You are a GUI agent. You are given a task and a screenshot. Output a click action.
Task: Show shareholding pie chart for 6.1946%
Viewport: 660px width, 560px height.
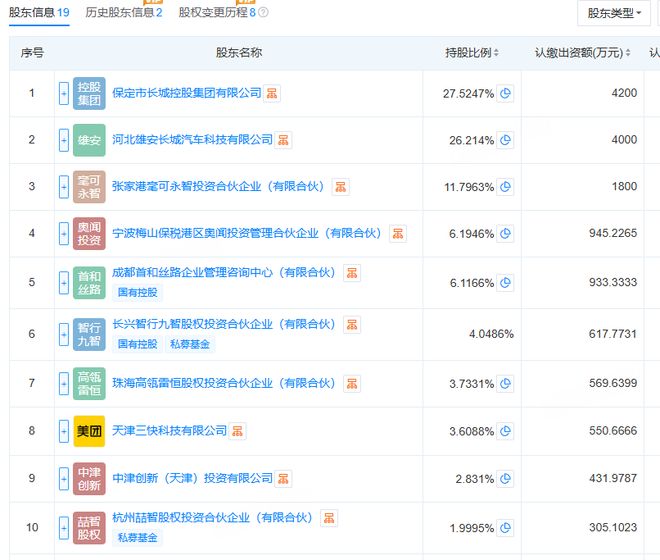coord(505,233)
